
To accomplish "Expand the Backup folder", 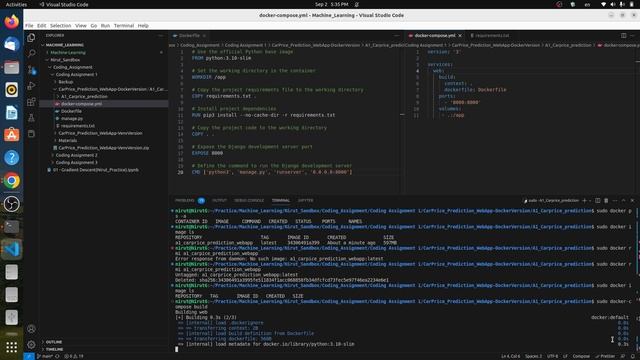I will coord(65,82).
